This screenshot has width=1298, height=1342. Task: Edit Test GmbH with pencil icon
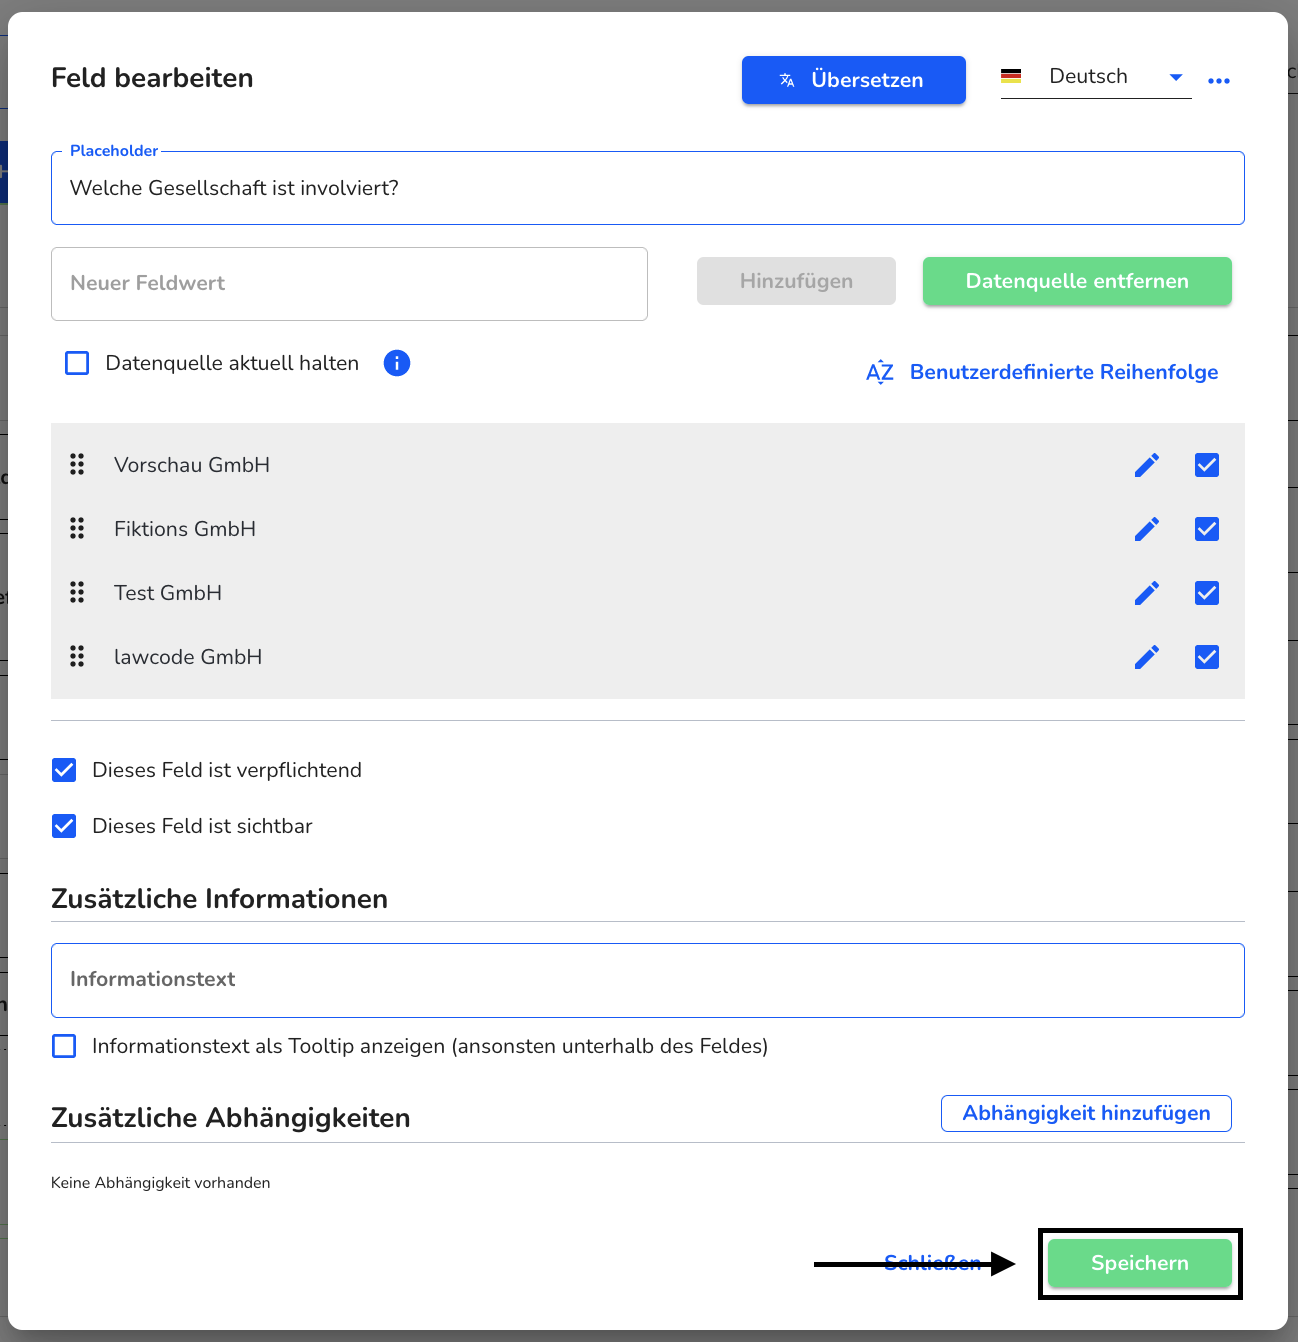point(1147,593)
